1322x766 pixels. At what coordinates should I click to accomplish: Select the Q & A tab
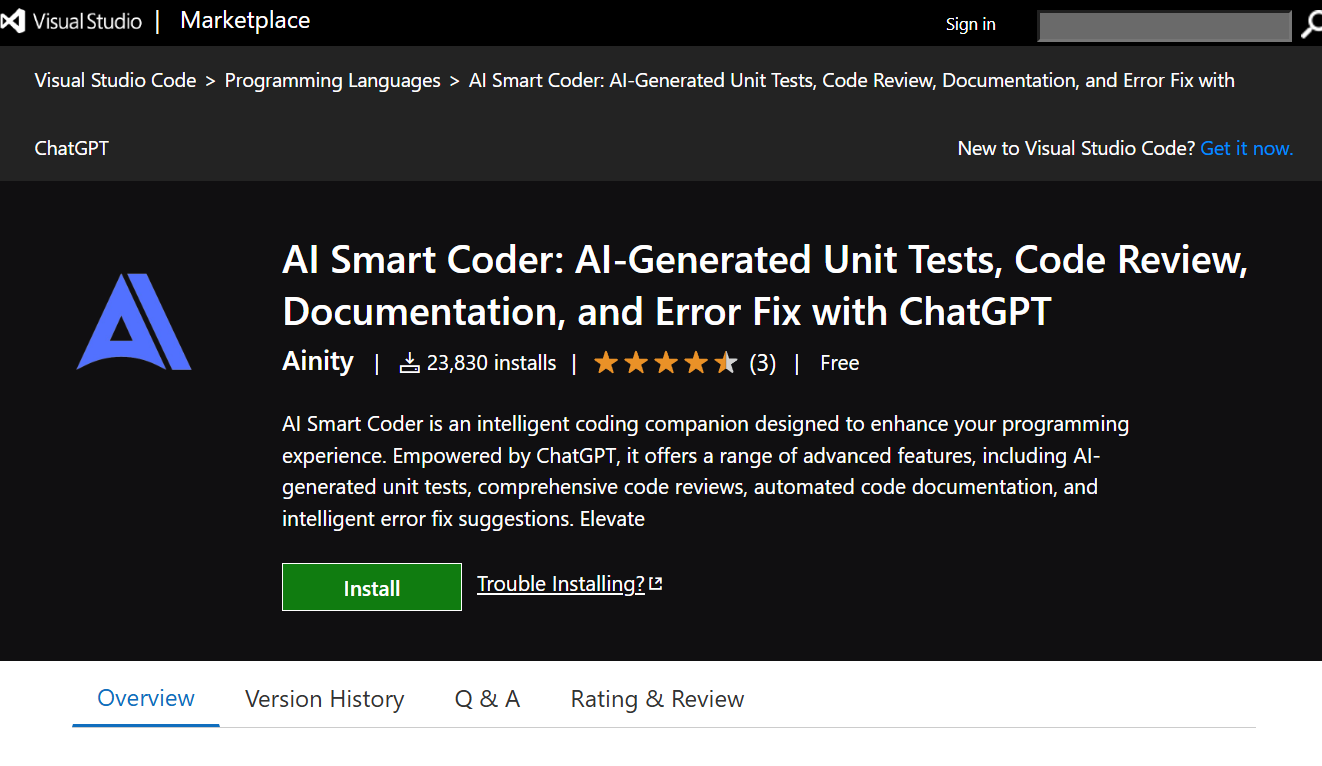point(487,699)
